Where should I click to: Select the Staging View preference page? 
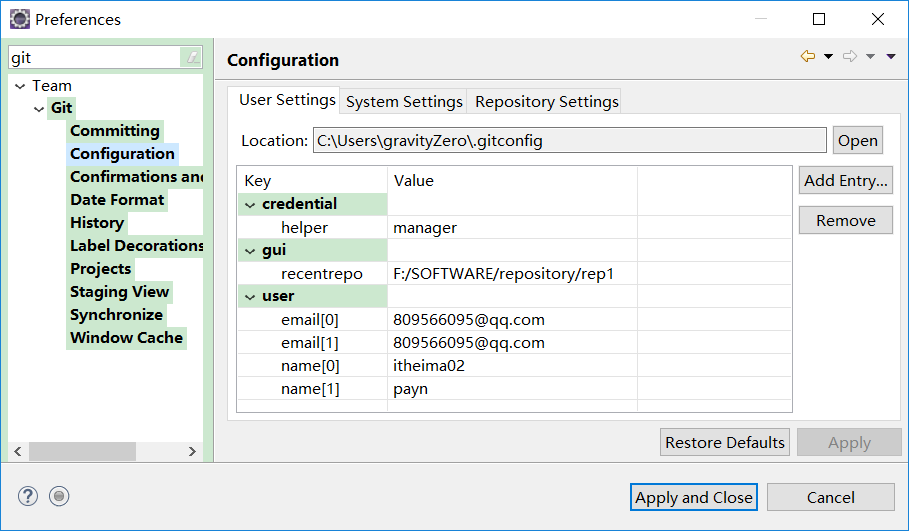(120, 292)
